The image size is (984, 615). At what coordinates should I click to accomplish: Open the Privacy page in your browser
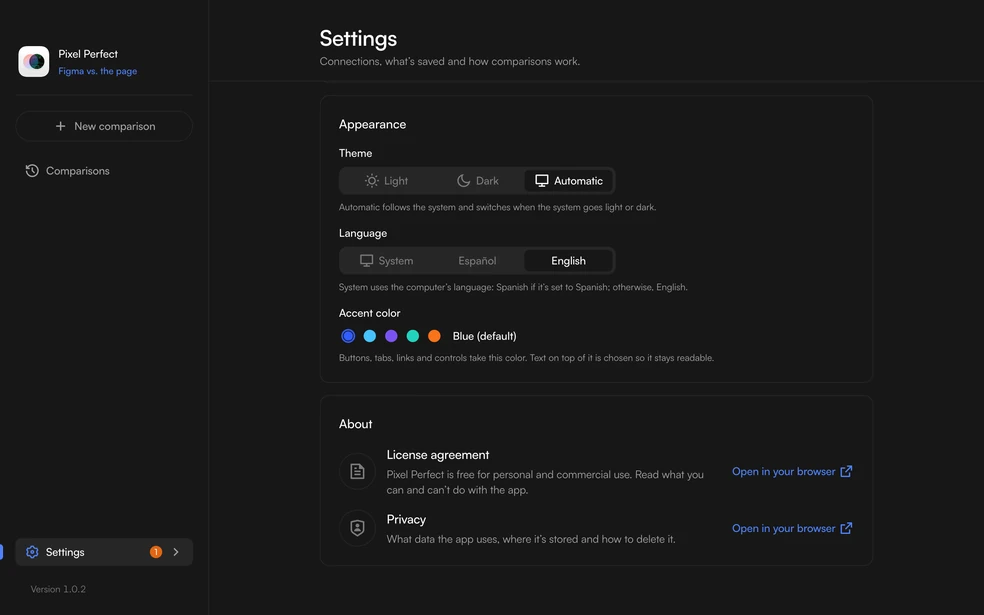click(x=792, y=528)
